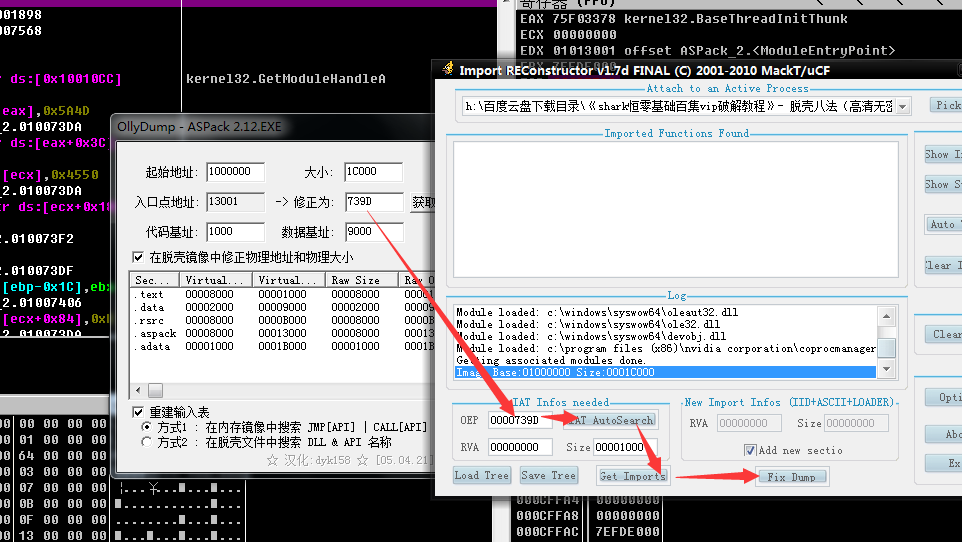Screen dimensions: 962x542
Task: Select 方式2 radio option in OllyDump
Action: point(148,442)
